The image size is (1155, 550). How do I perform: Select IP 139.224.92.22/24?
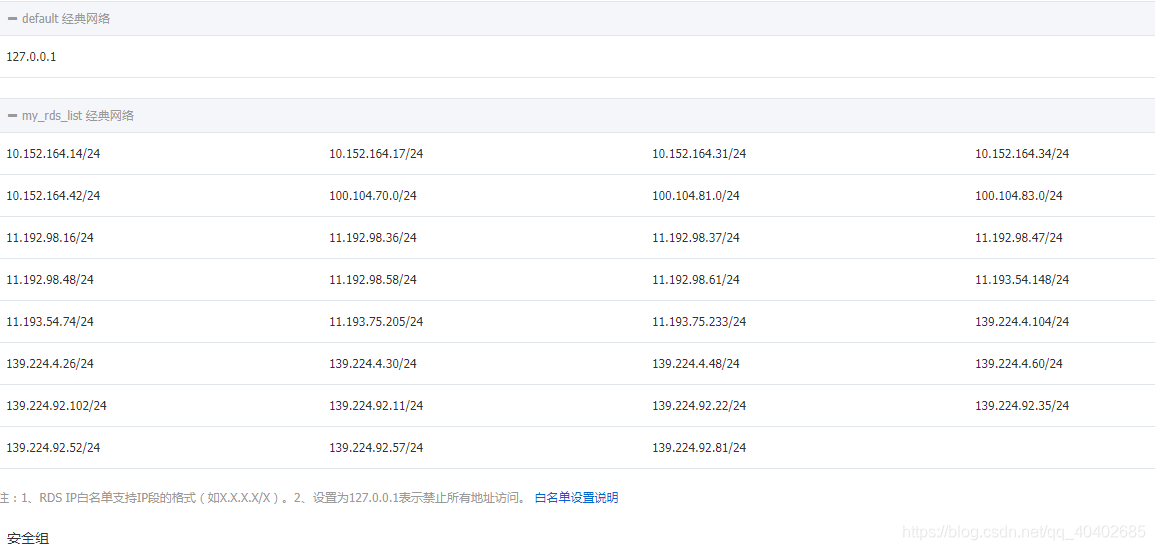pyautogui.click(x=699, y=406)
